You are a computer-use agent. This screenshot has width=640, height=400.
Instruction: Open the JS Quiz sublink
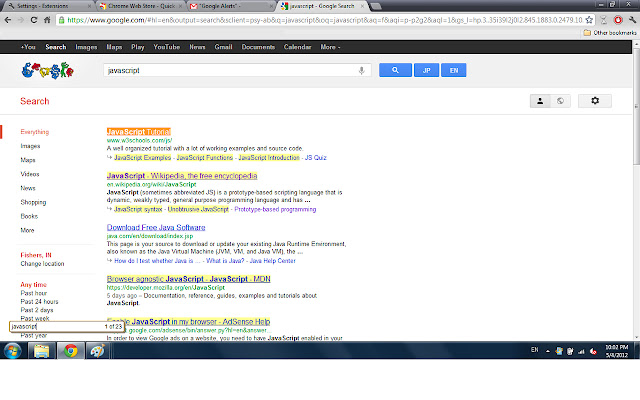click(x=316, y=158)
